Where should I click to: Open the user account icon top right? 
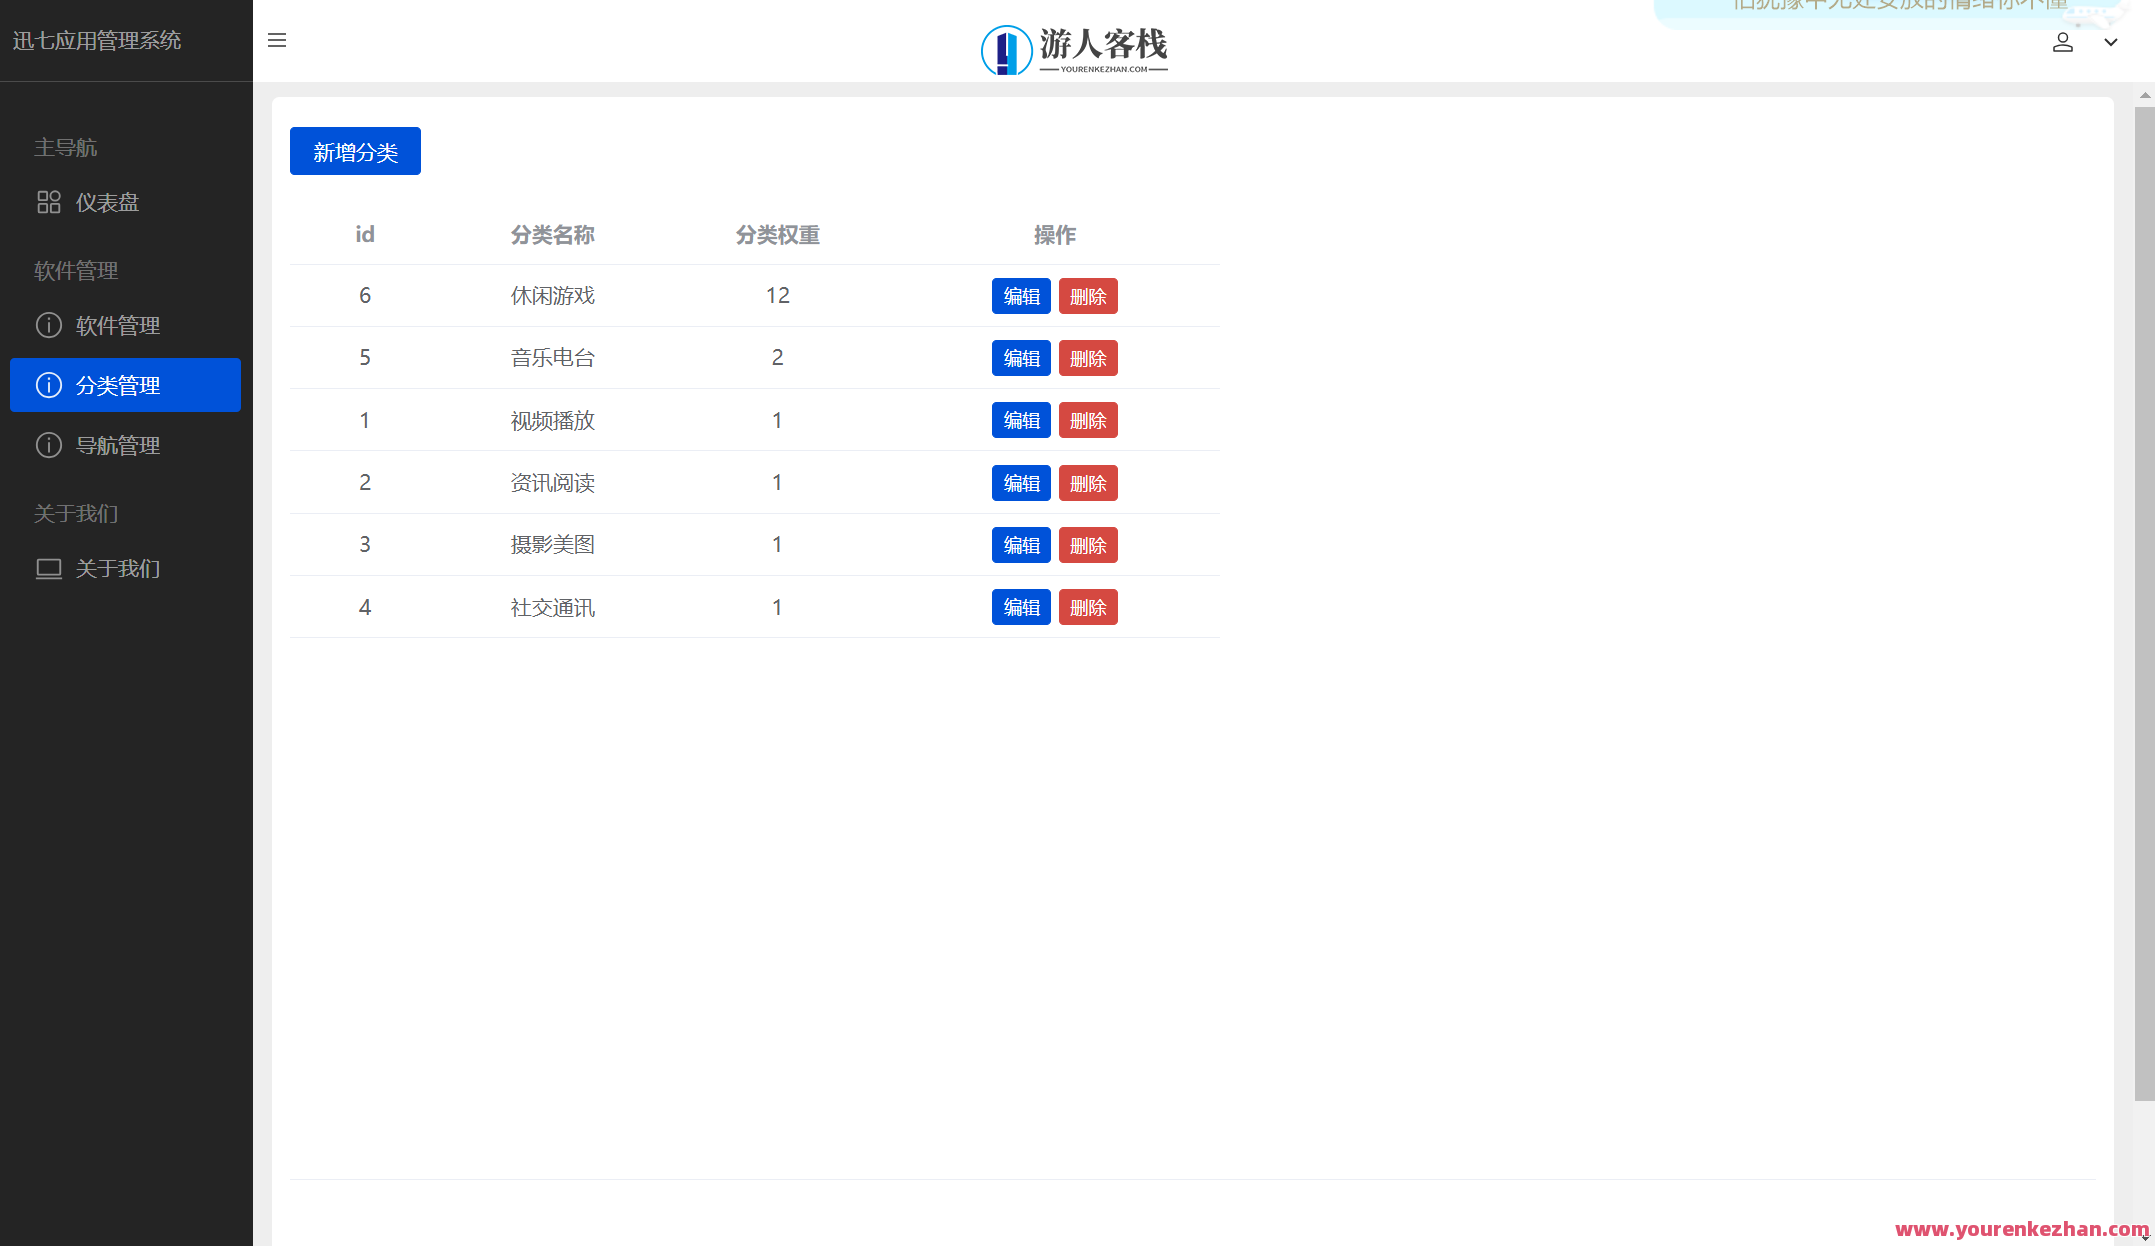pyautogui.click(x=2063, y=42)
